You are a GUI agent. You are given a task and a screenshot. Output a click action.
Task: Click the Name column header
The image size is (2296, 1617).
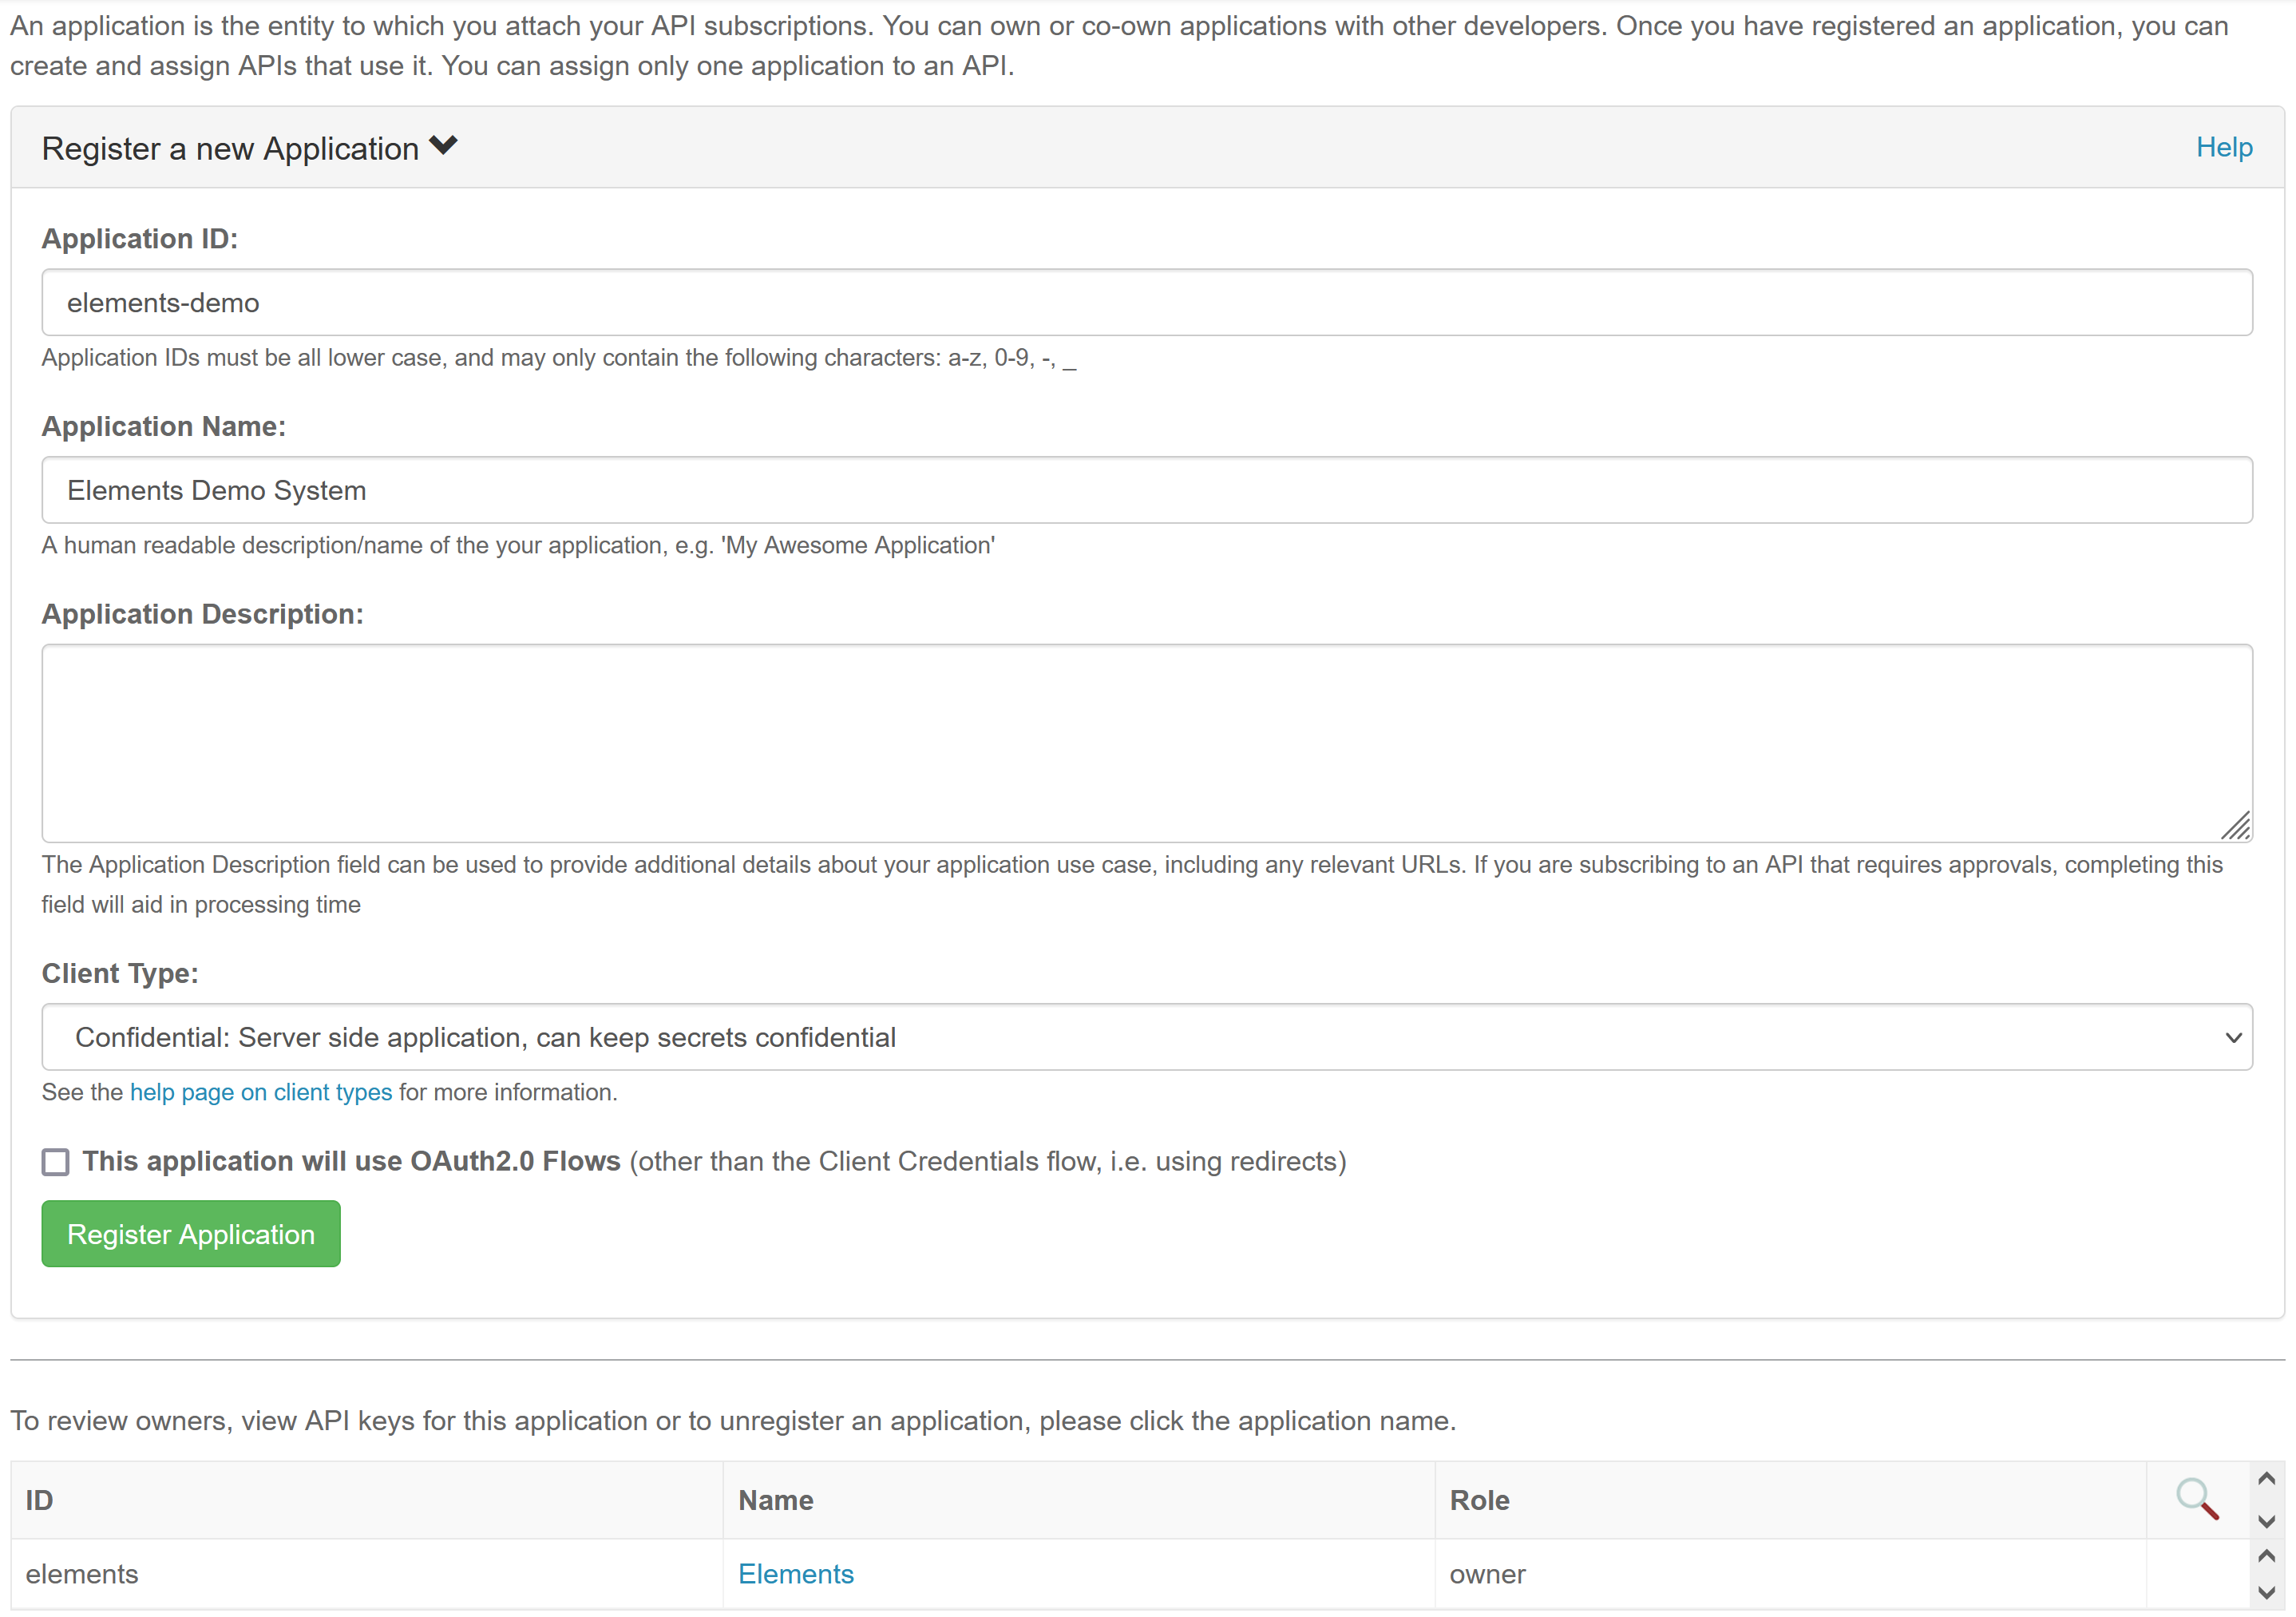pos(776,1500)
